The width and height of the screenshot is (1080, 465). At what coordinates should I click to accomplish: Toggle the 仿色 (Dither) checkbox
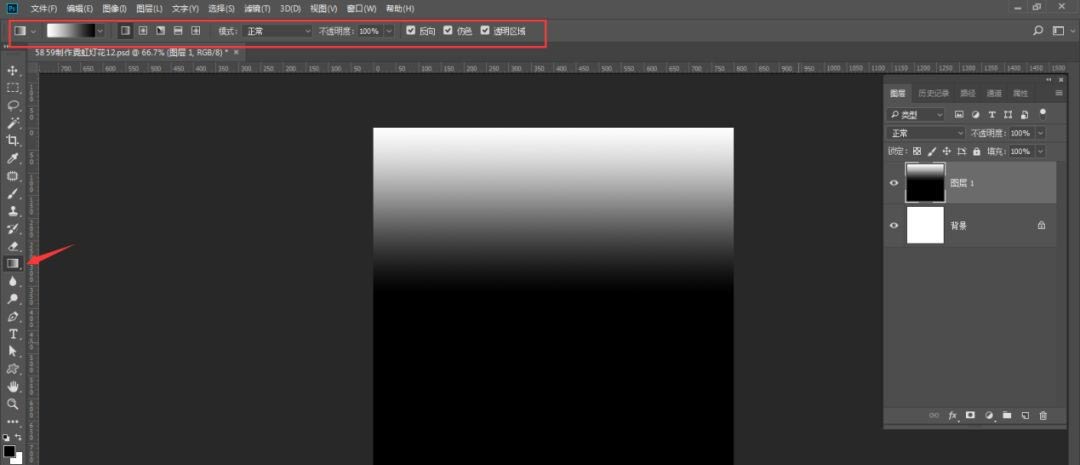448,31
